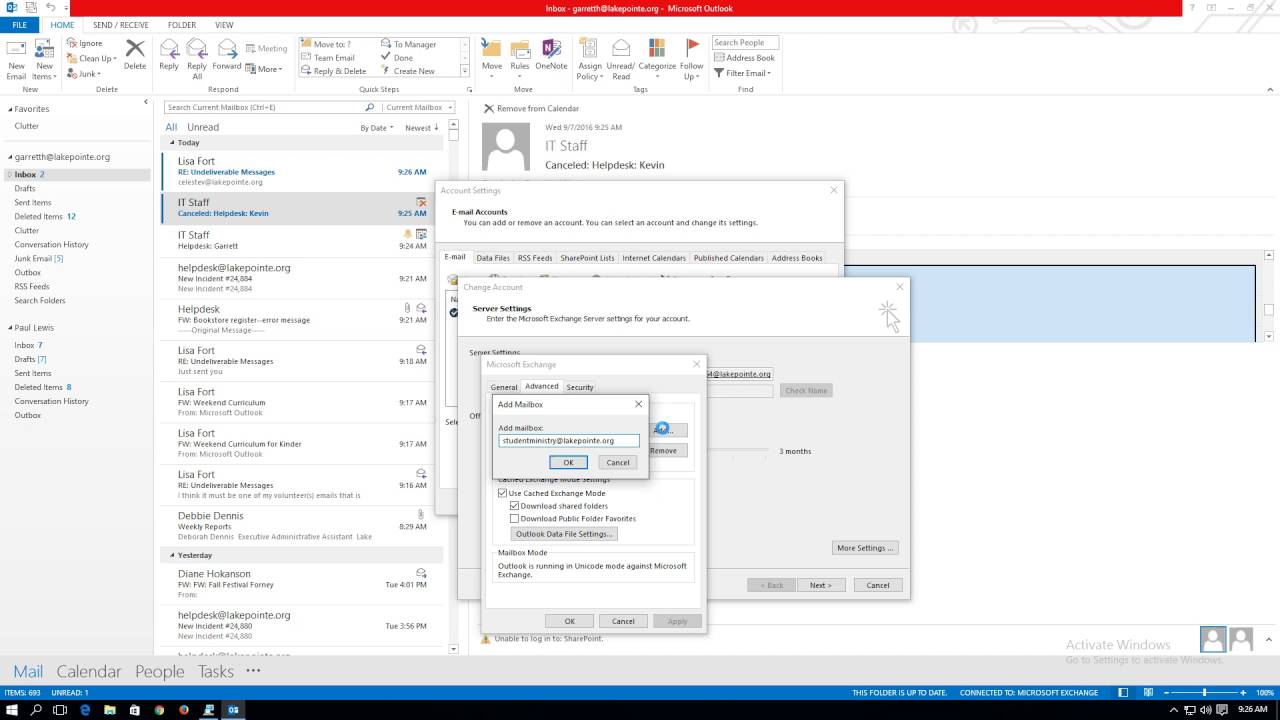This screenshot has height=720, width=1280.
Task: Open RSS Feeds tab in Account Settings
Action: coord(535,258)
